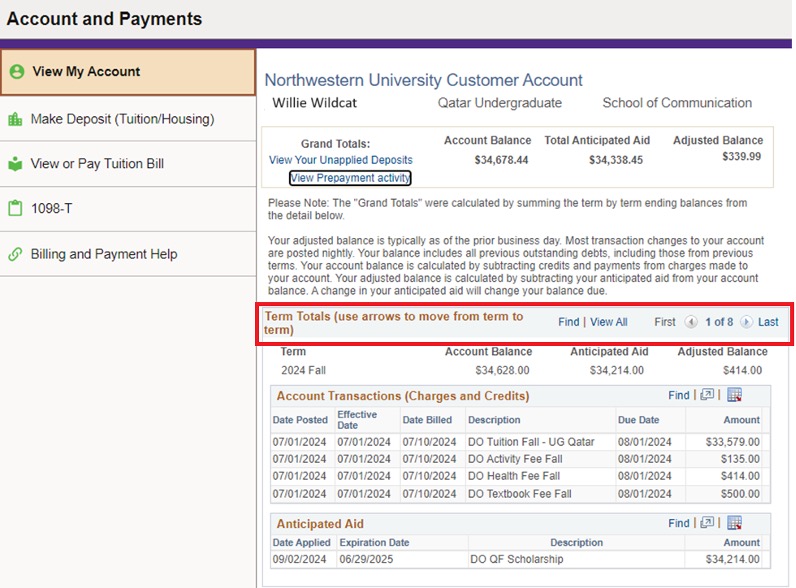Open the View My Account menu item

pos(127,72)
